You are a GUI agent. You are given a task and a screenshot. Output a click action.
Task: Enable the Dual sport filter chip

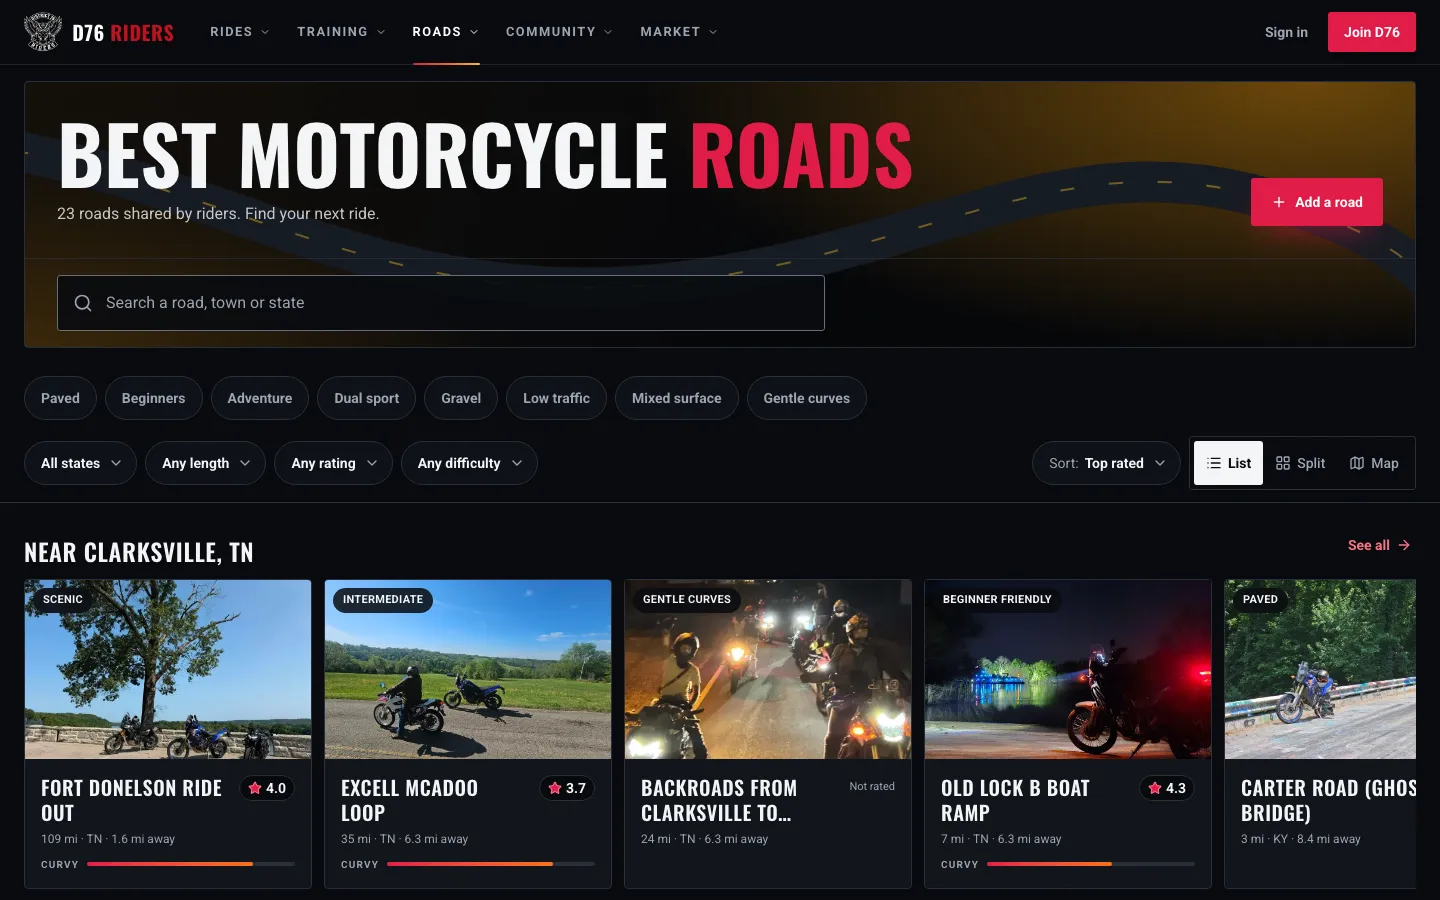tap(367, 398)
